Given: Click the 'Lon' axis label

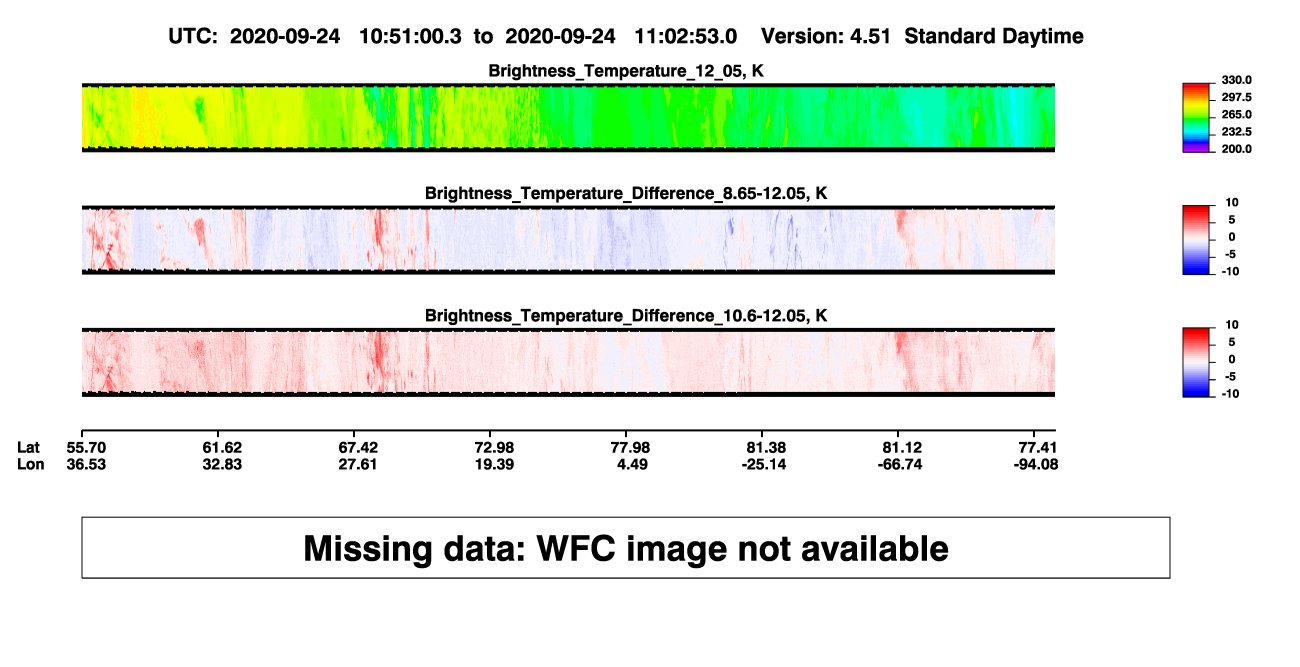Looking at the screenshot, I should click(30, 464).
